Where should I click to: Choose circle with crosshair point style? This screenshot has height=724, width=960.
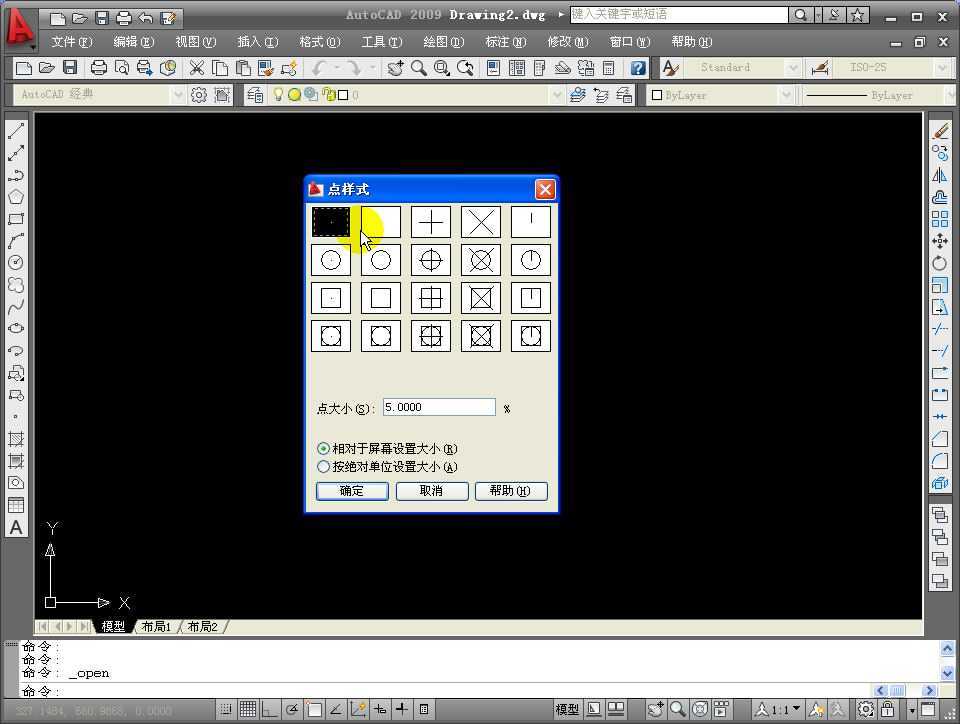[x=430, y=260]
